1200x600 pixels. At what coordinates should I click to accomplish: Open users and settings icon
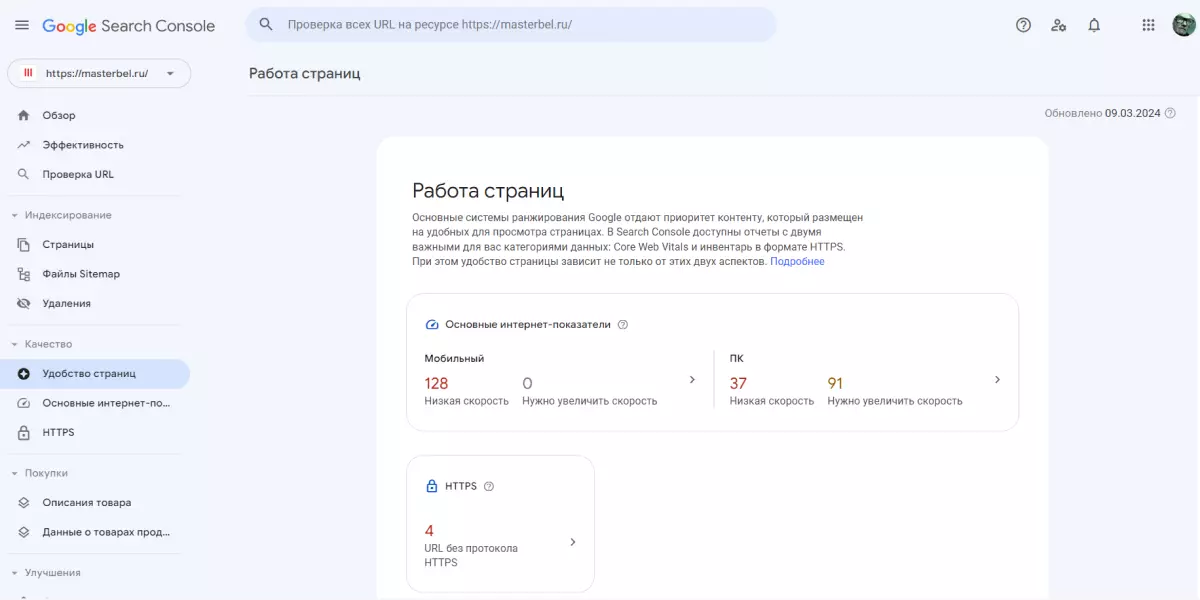coord(1059,25)
